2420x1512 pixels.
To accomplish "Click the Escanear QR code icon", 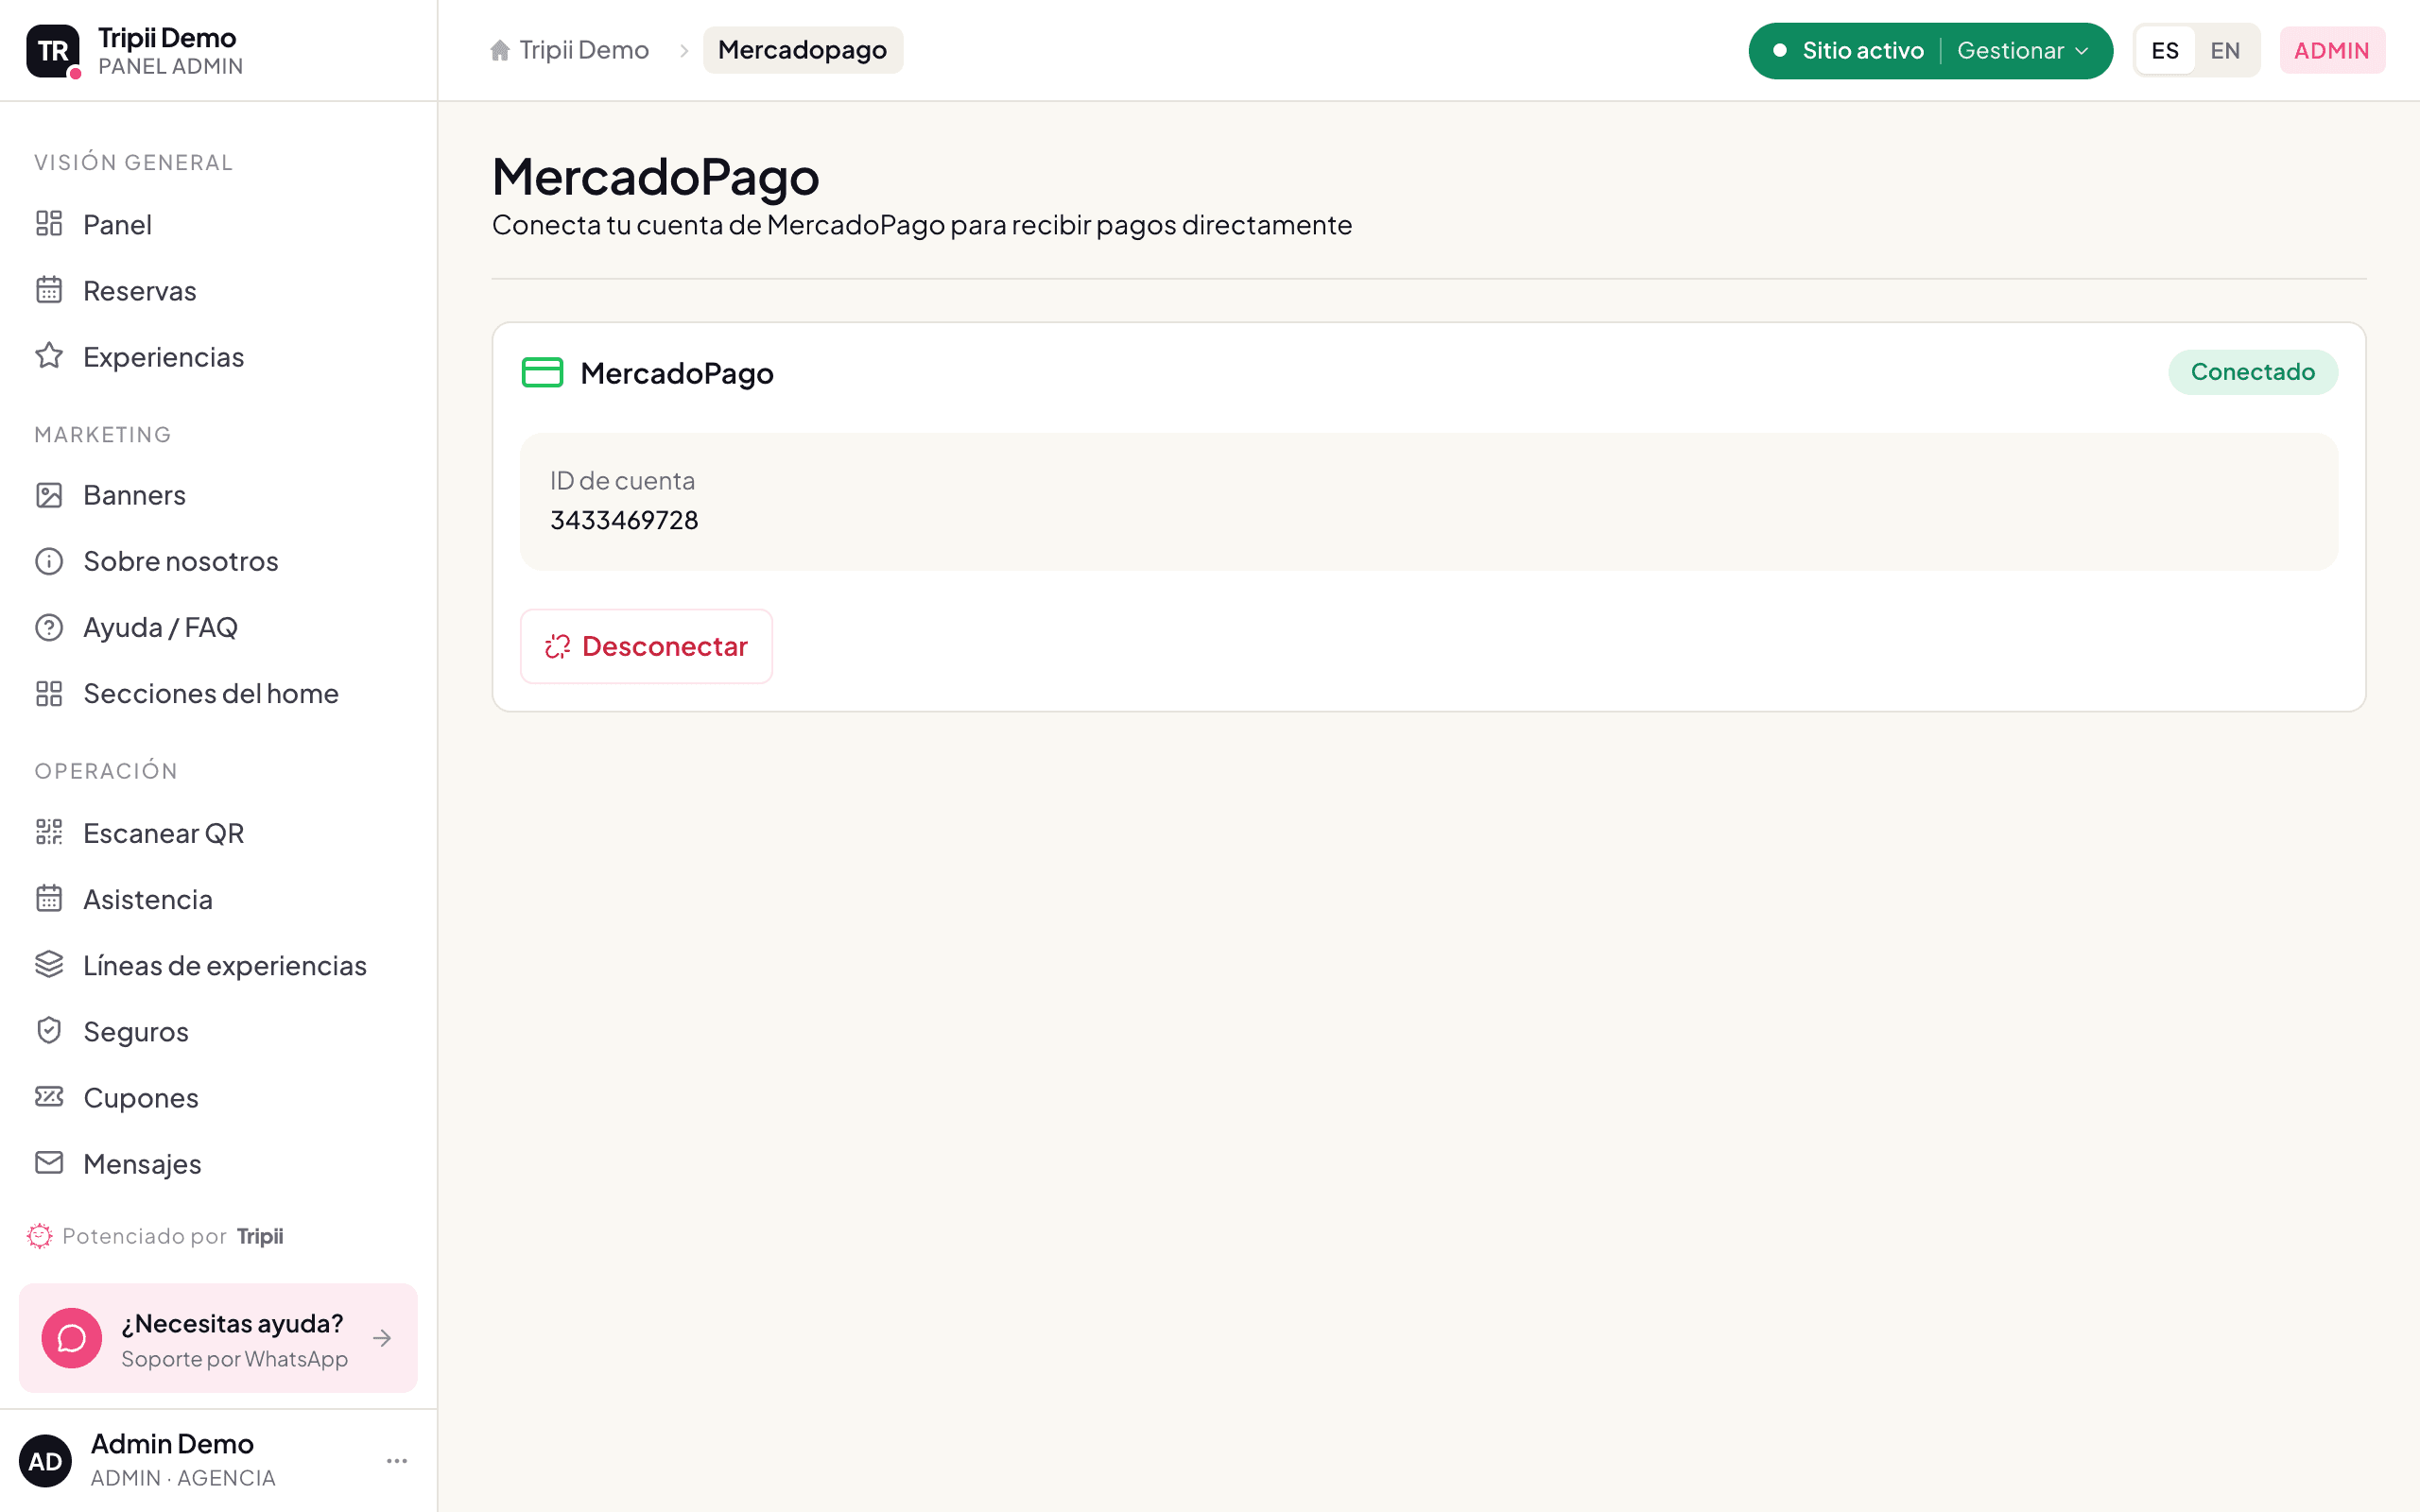I will 49,832.
